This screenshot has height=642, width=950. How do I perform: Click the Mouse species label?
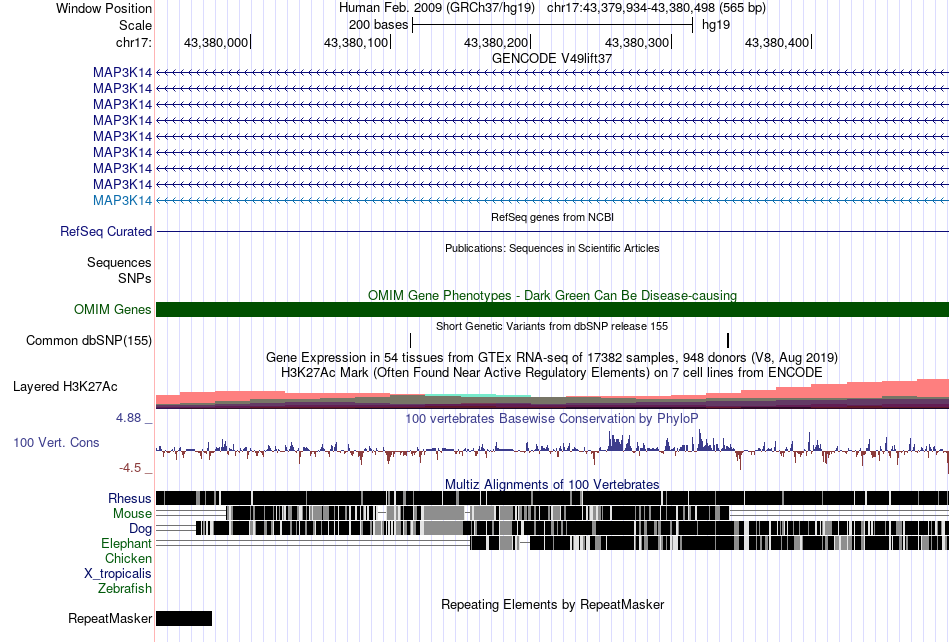click(132, 514)
